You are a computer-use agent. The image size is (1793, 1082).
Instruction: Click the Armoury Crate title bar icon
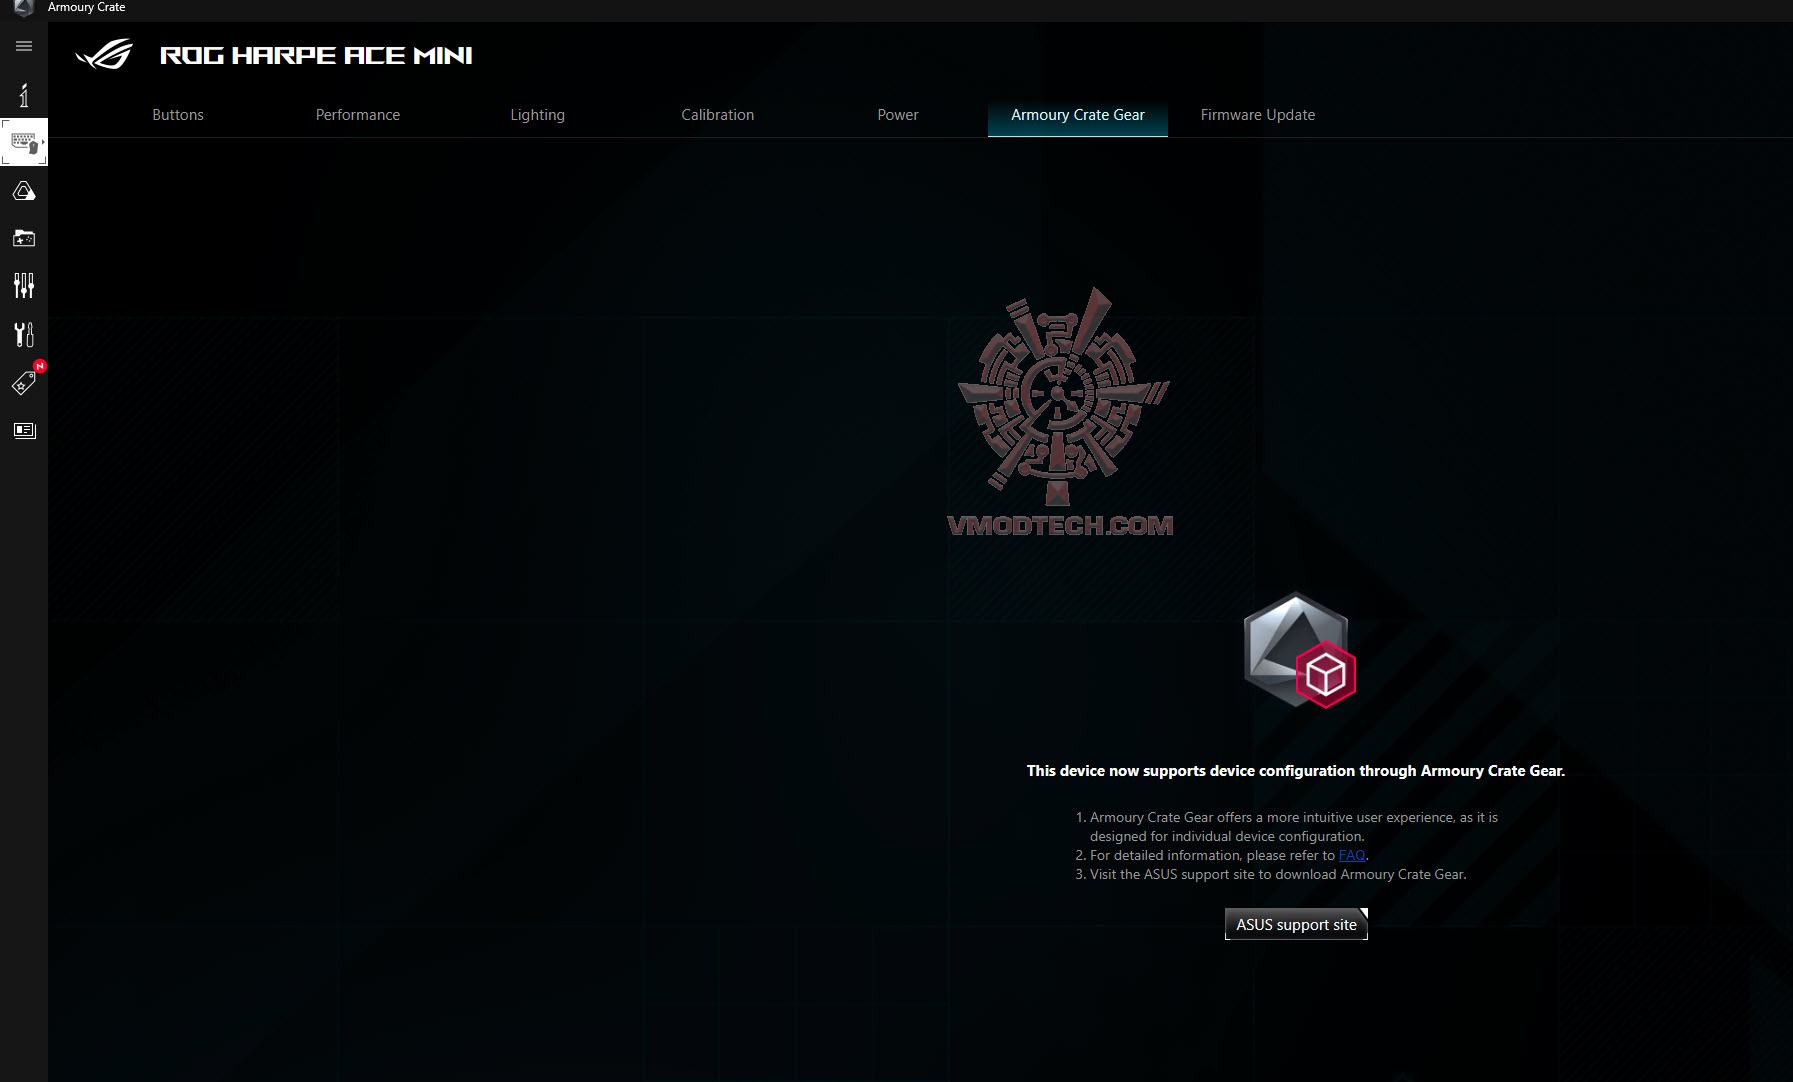pos(24,8)
